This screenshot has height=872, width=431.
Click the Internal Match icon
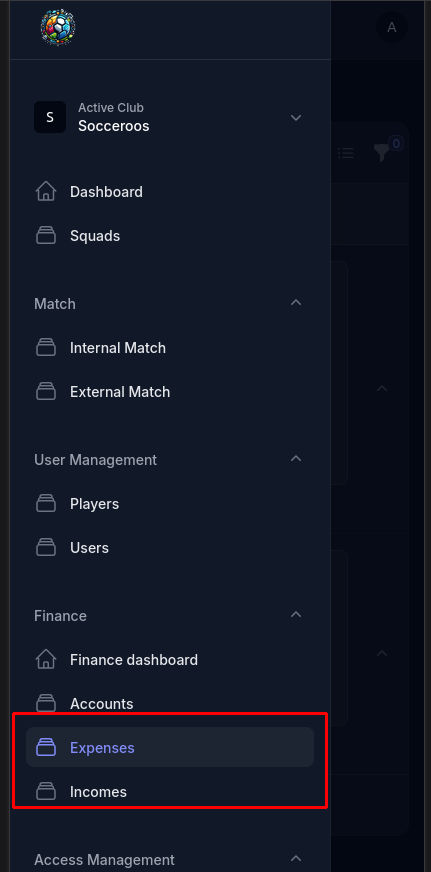46,348
